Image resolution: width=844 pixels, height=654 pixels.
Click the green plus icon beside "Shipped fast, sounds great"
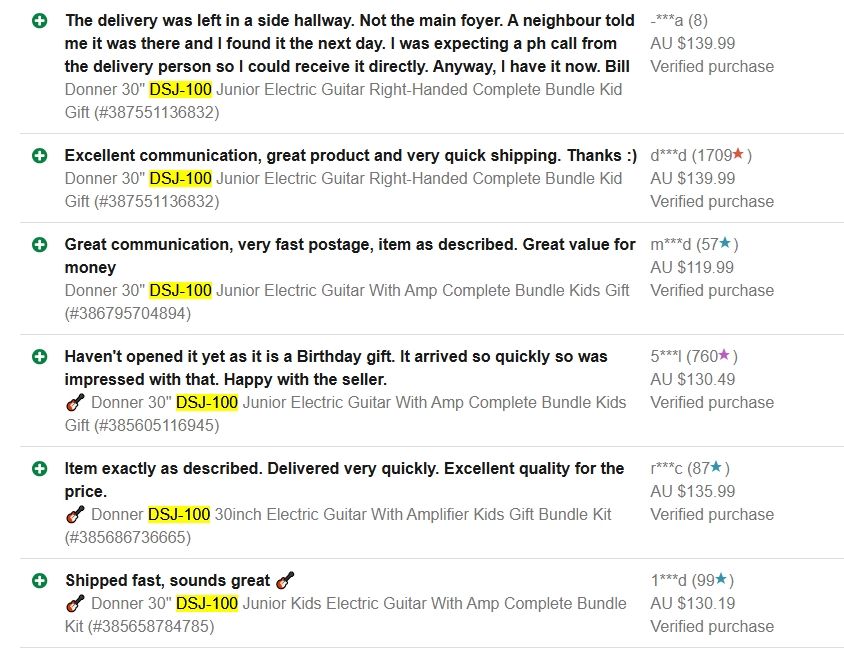coord(39,580)
